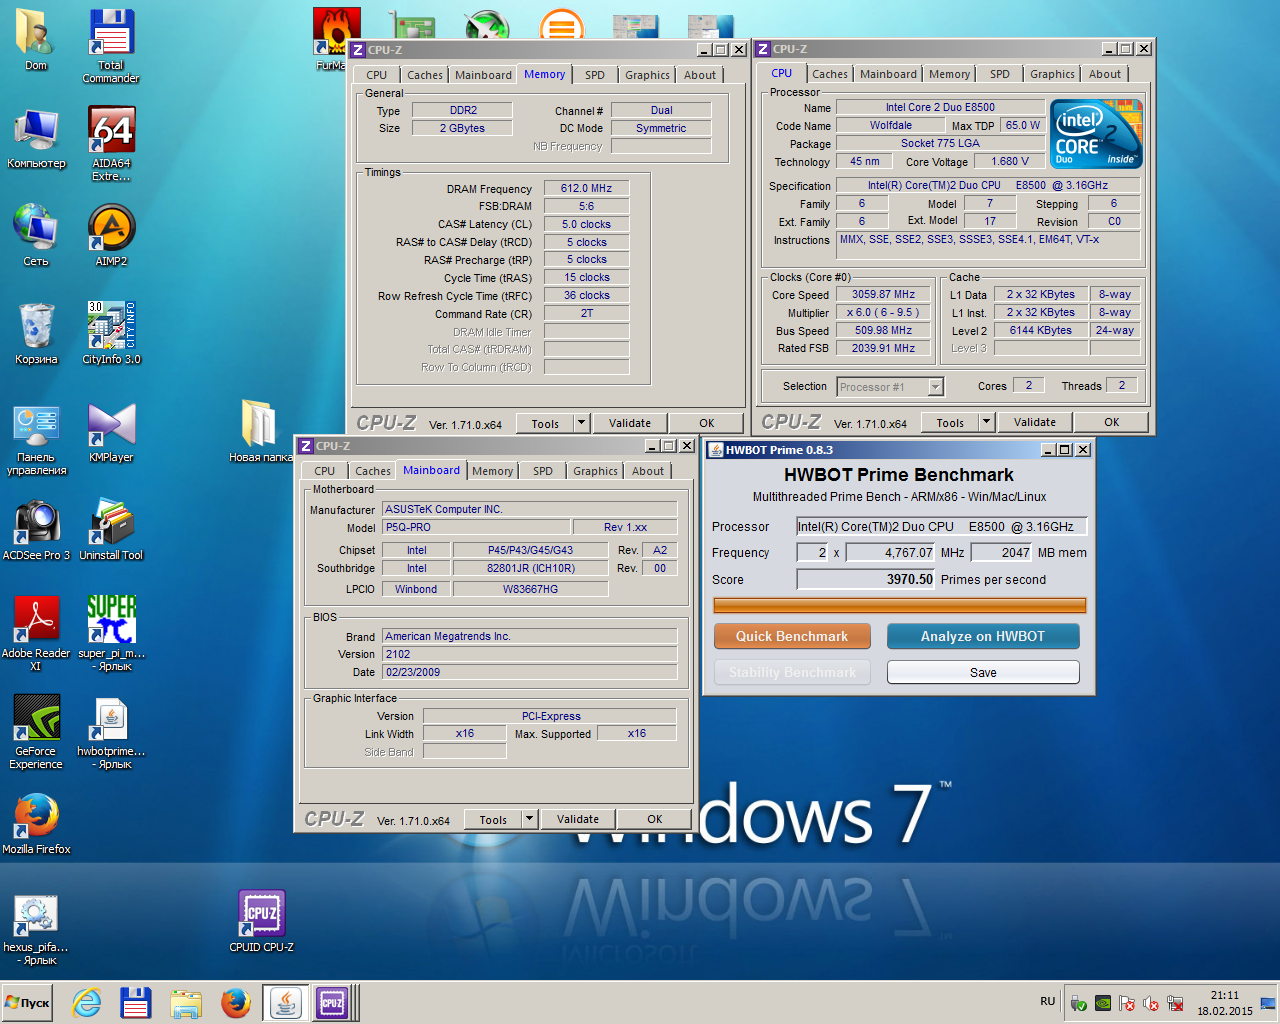Click the Show Desktop tray icon

click(x=1268, y=1003)
